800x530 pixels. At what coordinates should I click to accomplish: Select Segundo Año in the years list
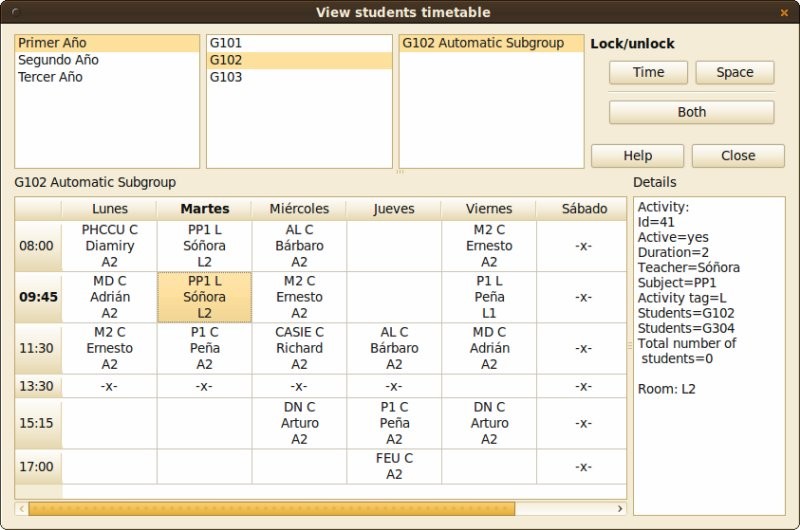click(x=107, y=60)
